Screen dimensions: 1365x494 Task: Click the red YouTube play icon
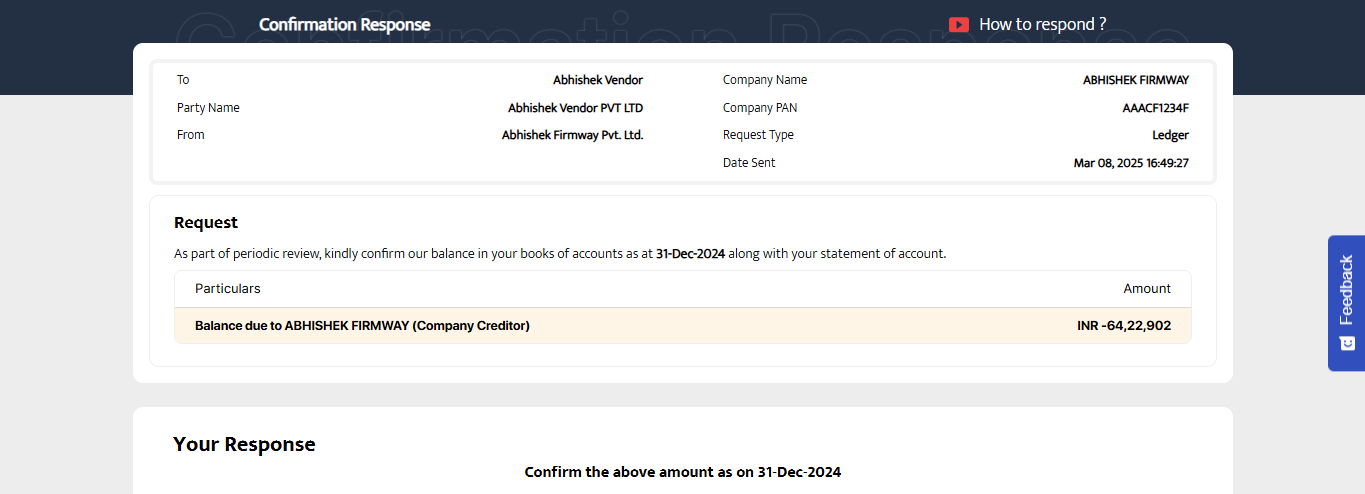(x=958, y=25)
